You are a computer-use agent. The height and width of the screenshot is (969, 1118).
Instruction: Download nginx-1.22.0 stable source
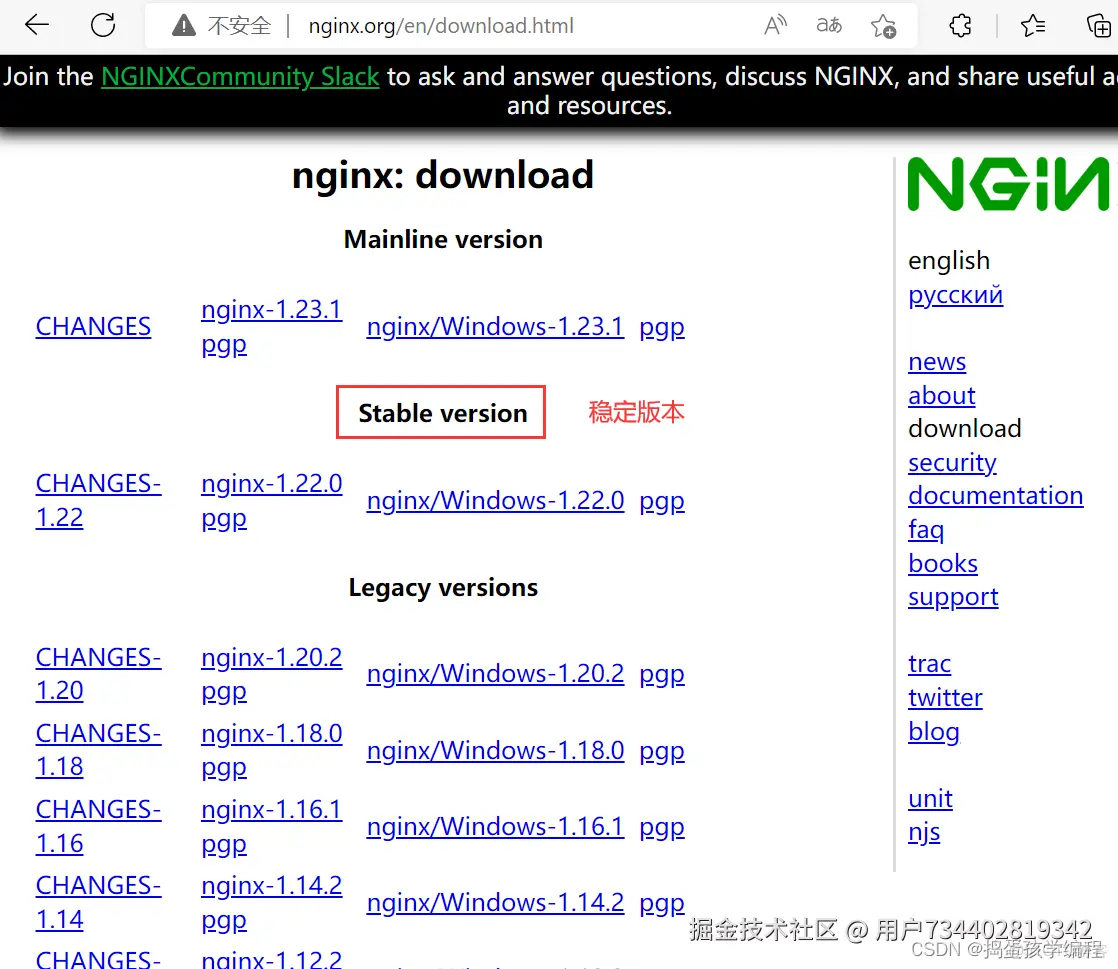pos(272,483)
